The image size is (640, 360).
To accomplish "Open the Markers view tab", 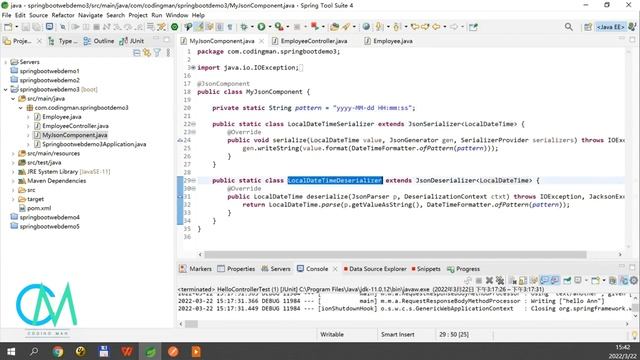I will click(196, 269).
